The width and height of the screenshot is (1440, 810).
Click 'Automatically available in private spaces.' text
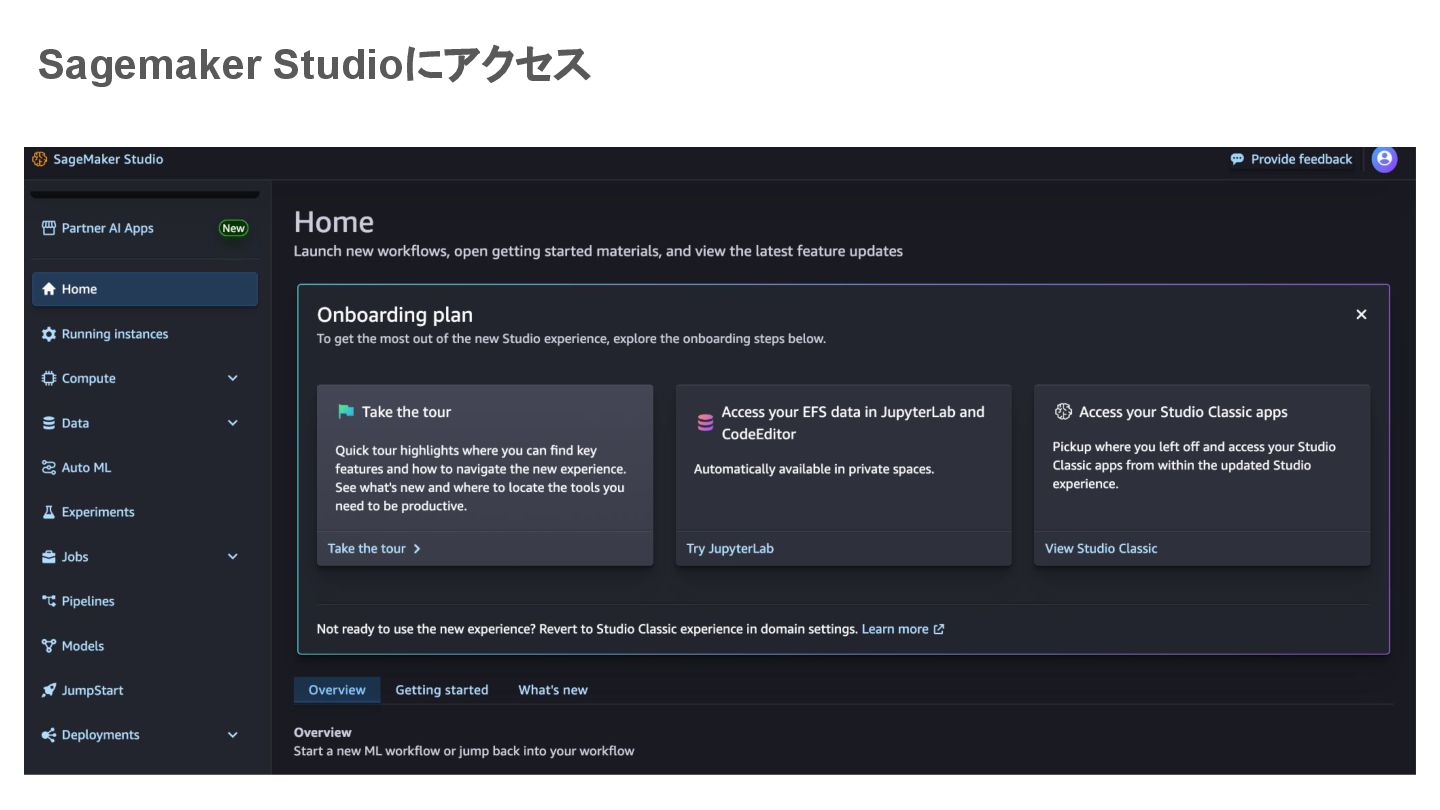pos(814,469)
